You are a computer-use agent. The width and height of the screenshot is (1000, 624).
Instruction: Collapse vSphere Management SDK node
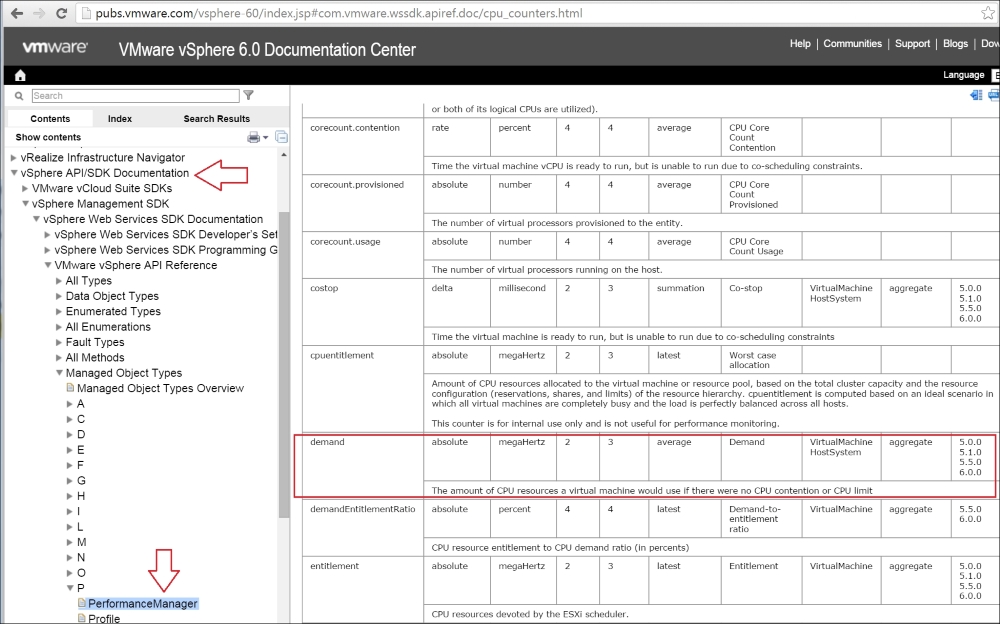tap(25, 204)
